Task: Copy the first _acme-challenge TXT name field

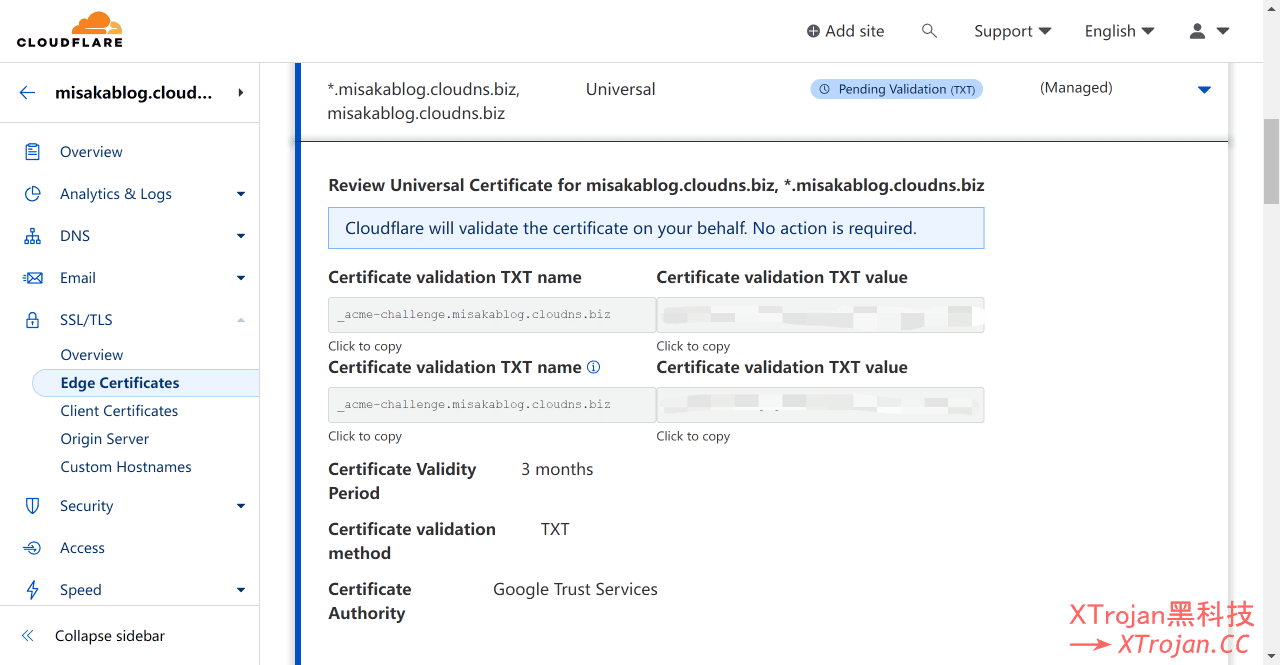Action: 491,315
